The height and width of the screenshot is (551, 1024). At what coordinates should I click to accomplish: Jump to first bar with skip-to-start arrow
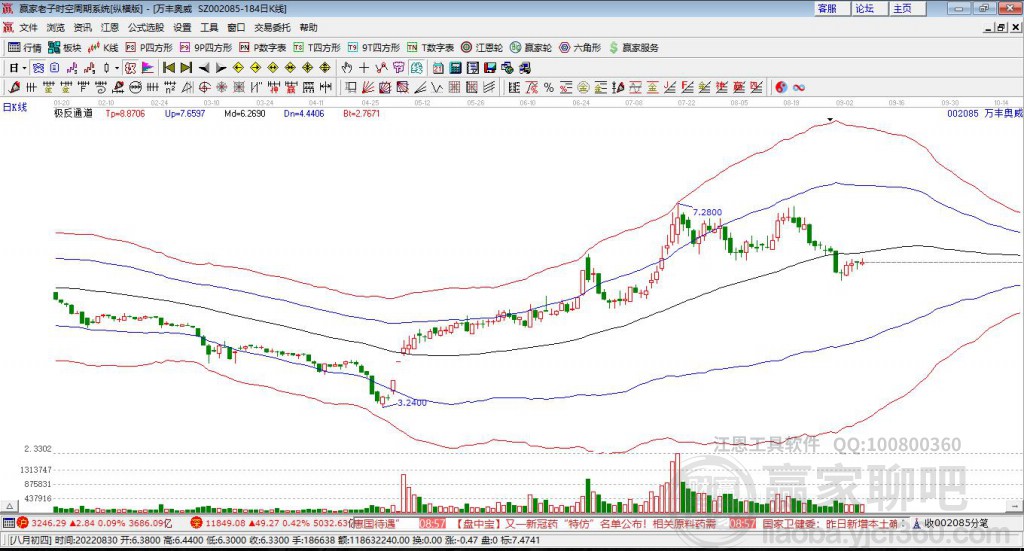coord(168,68)
